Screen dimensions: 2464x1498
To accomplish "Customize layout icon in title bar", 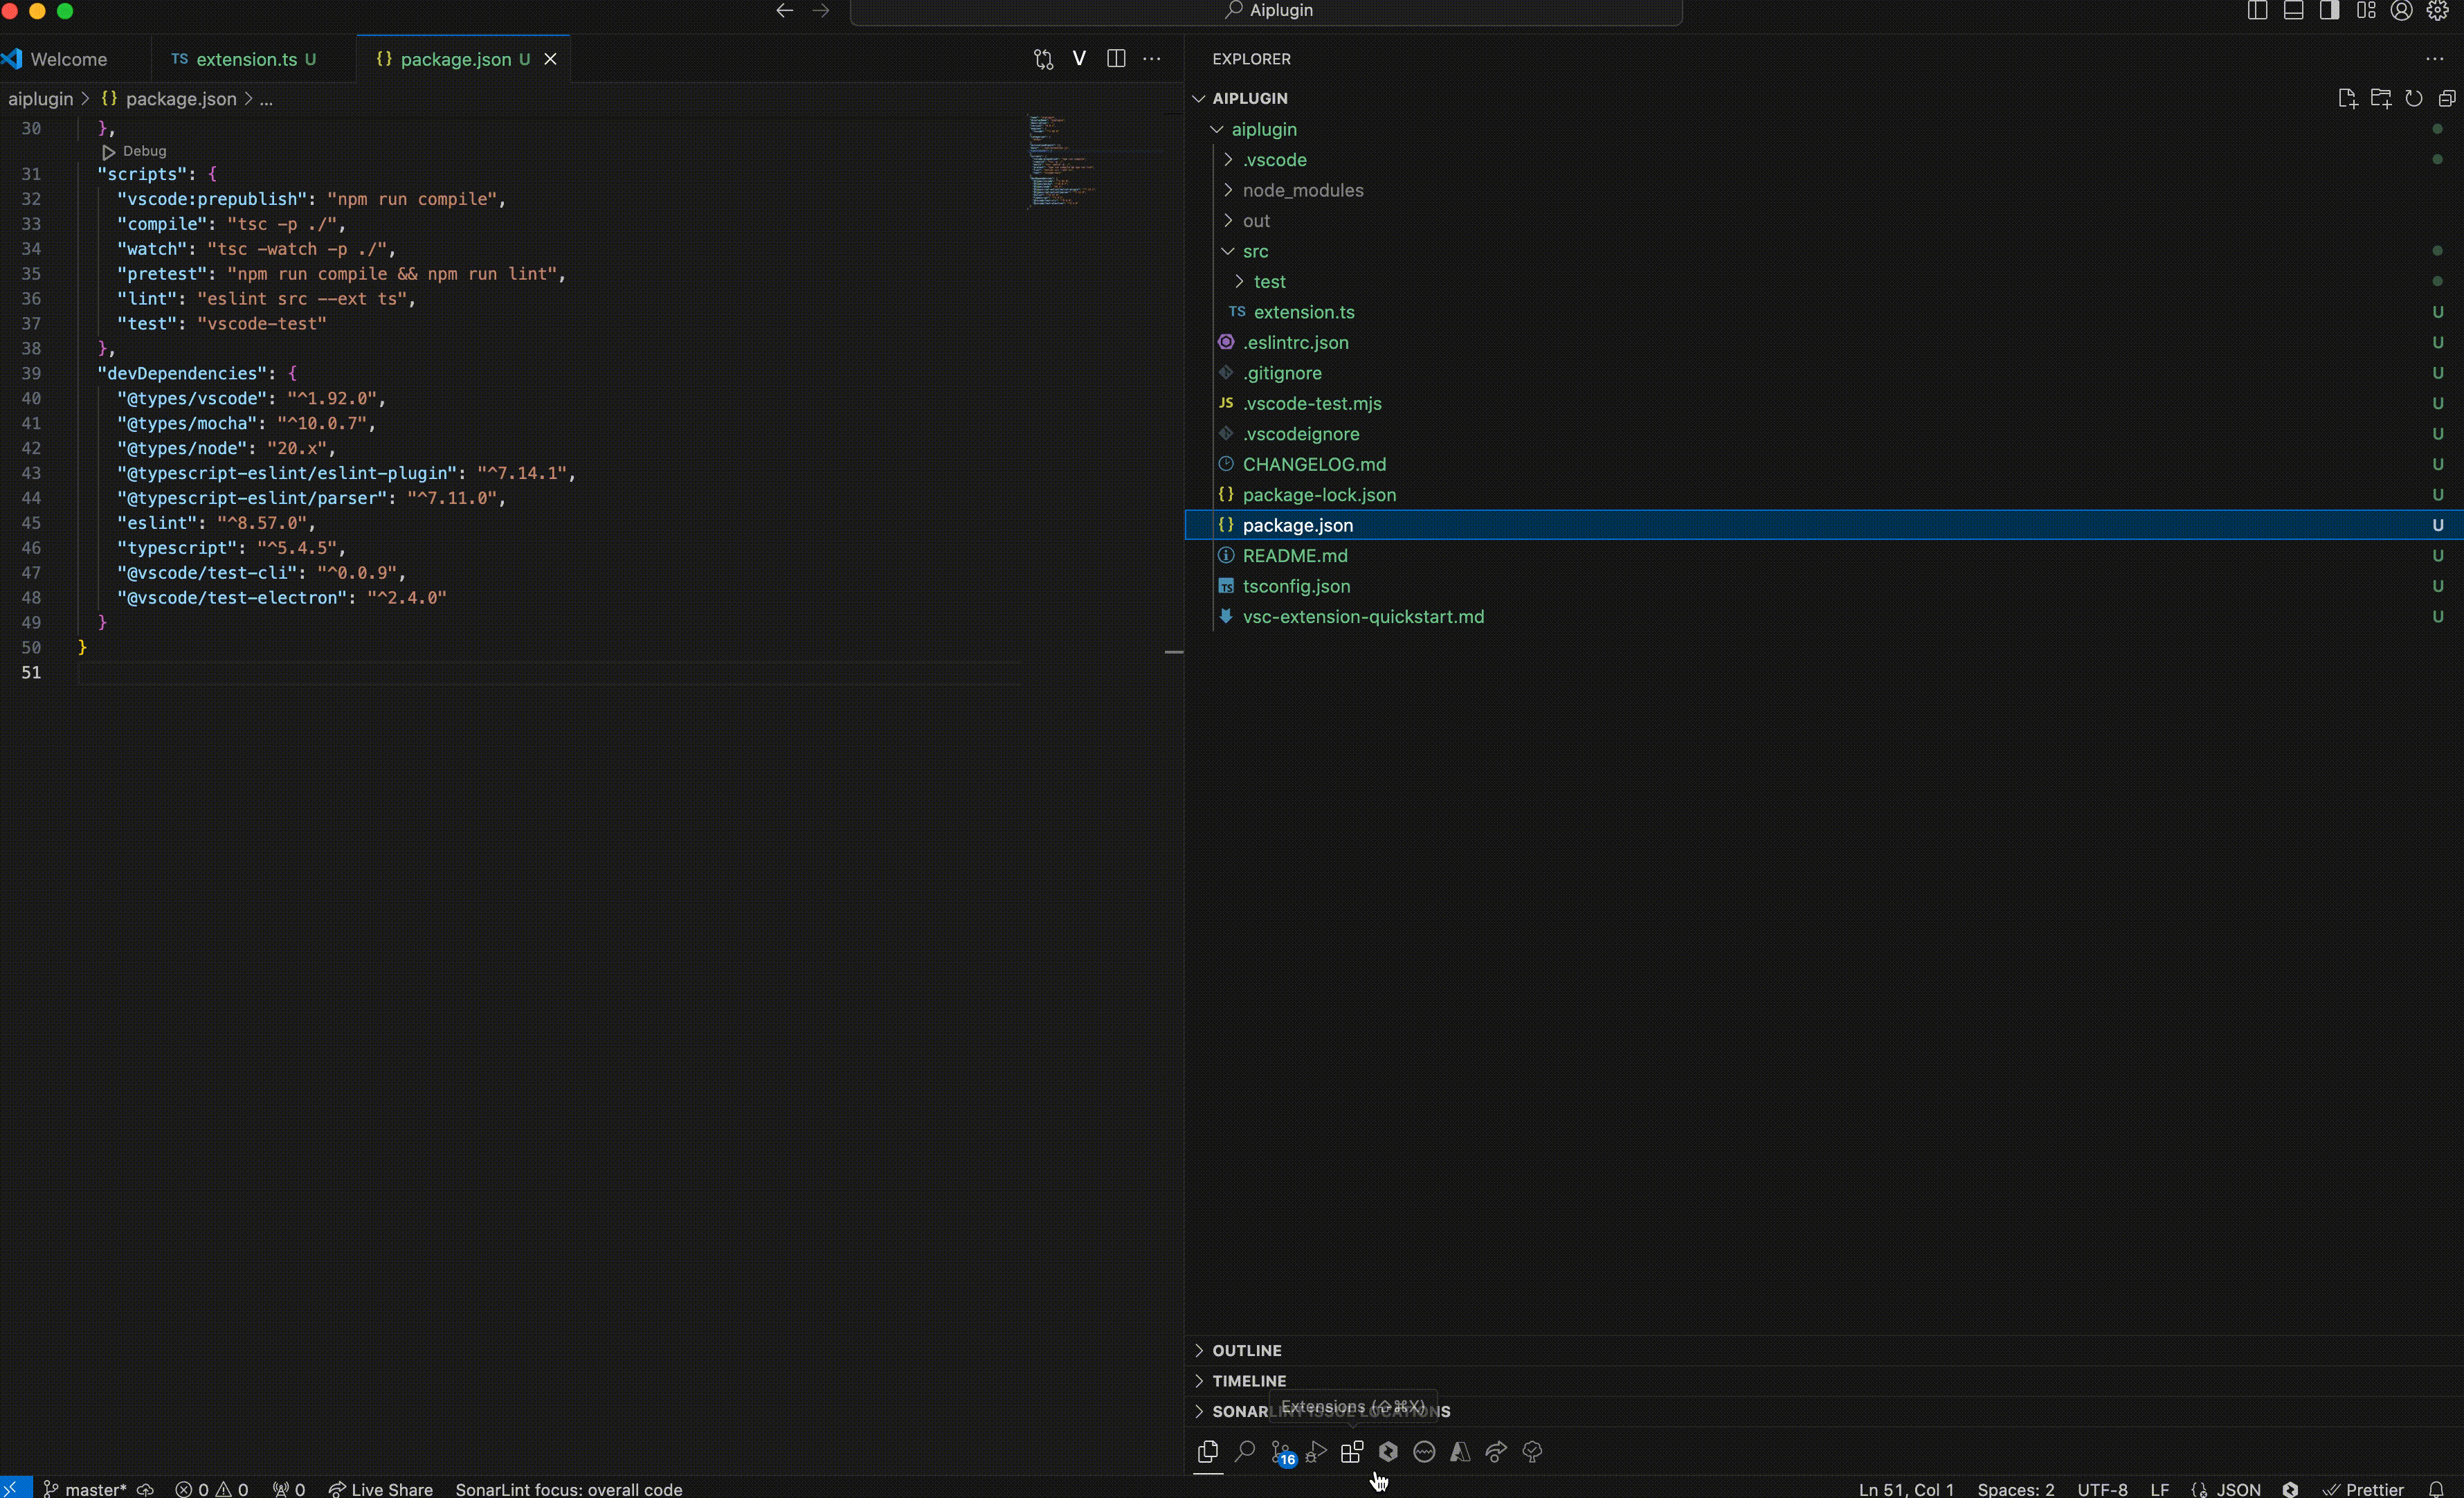I will [2365, 11].
